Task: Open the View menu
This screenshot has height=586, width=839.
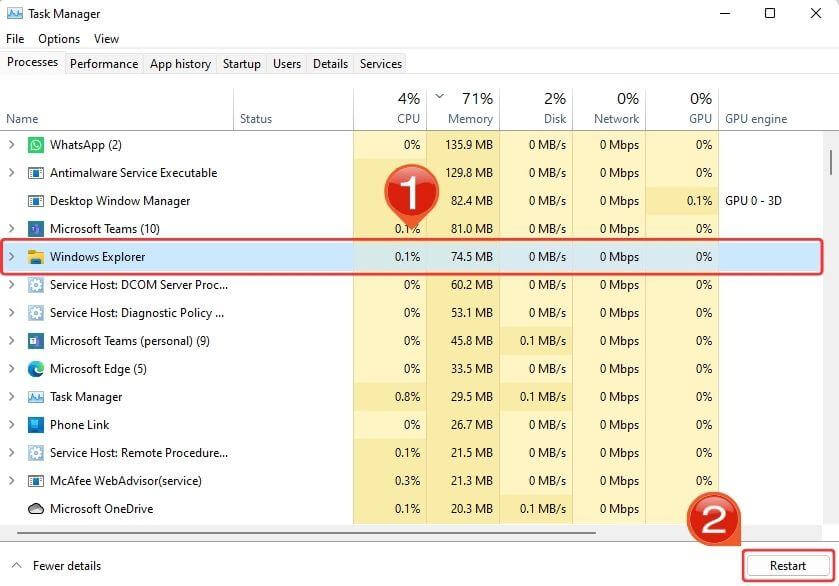Action: 106,38
